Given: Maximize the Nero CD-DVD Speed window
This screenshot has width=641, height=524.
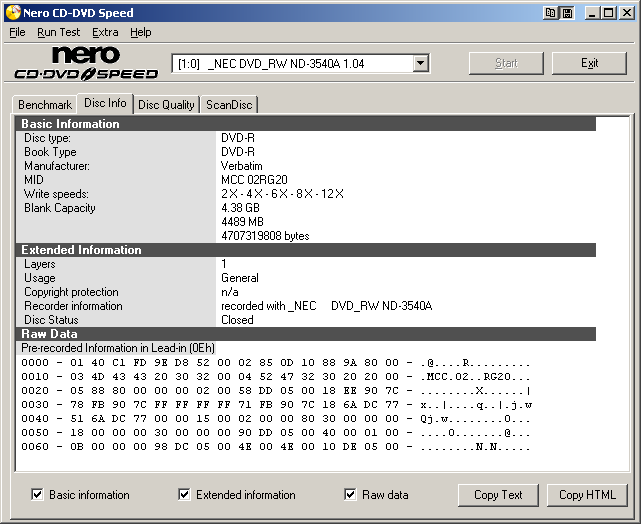Looking at the screenshot, I should tap(608, 13).
